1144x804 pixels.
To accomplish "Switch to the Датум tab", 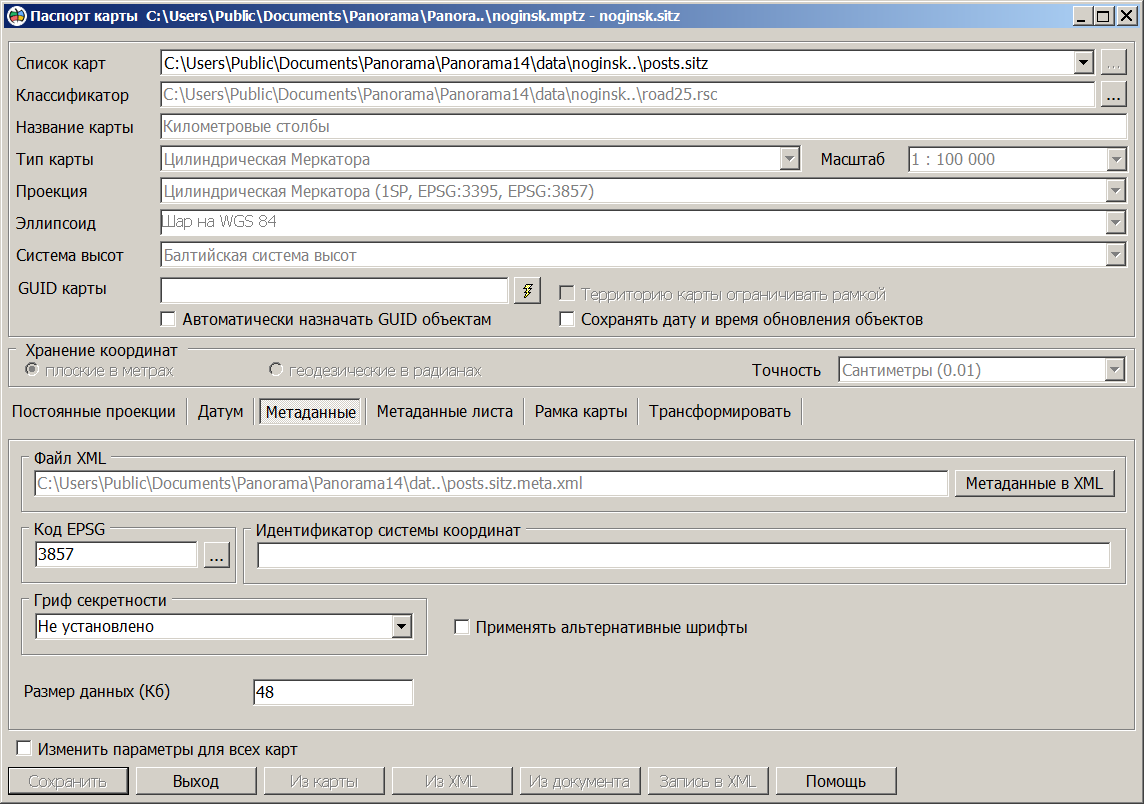I will [220, 412].
